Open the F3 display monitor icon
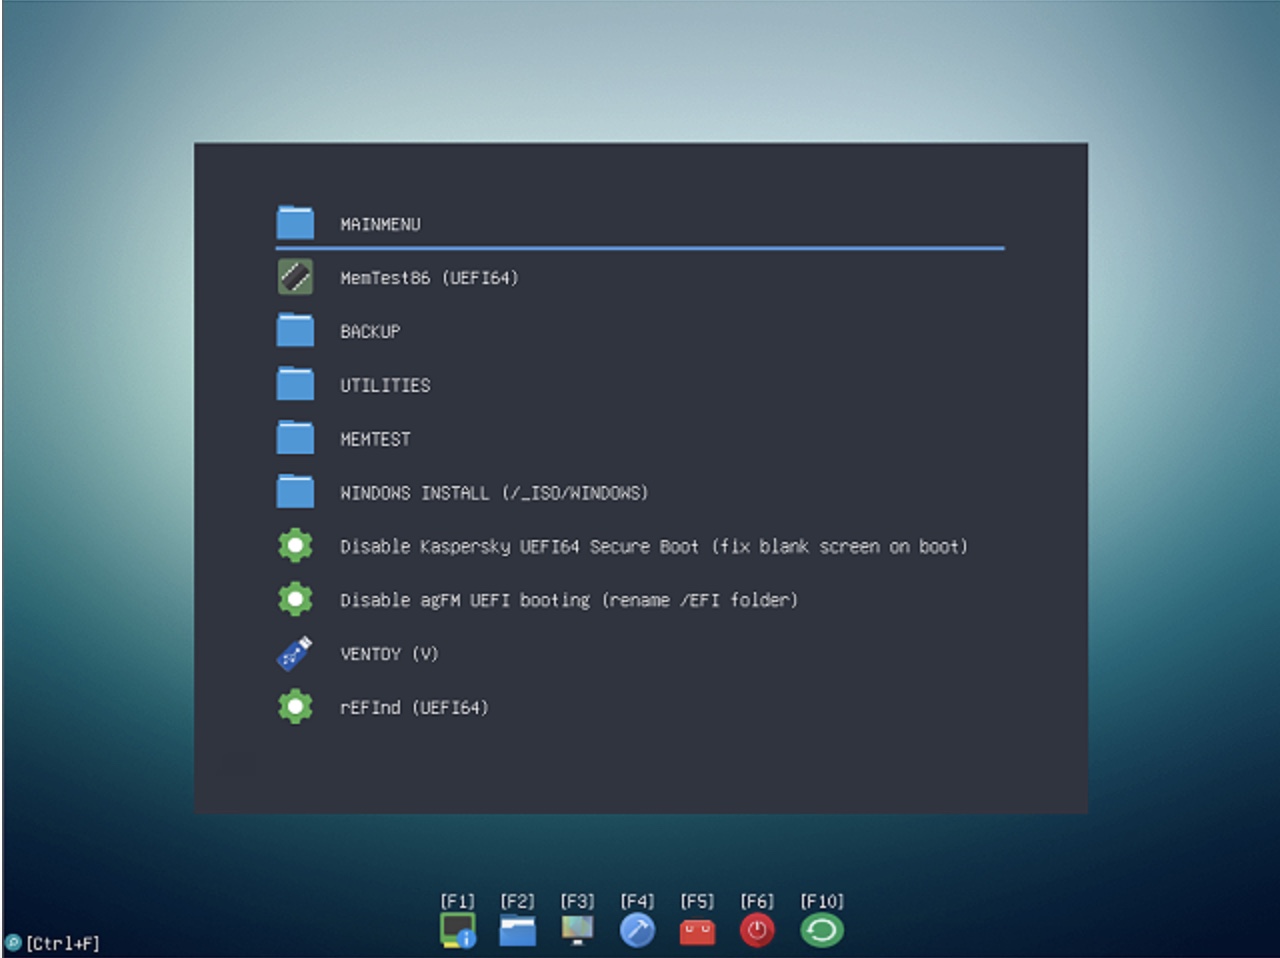This screenshot has height=958, width=1280. pyautogui.click(x=577, y=931)
